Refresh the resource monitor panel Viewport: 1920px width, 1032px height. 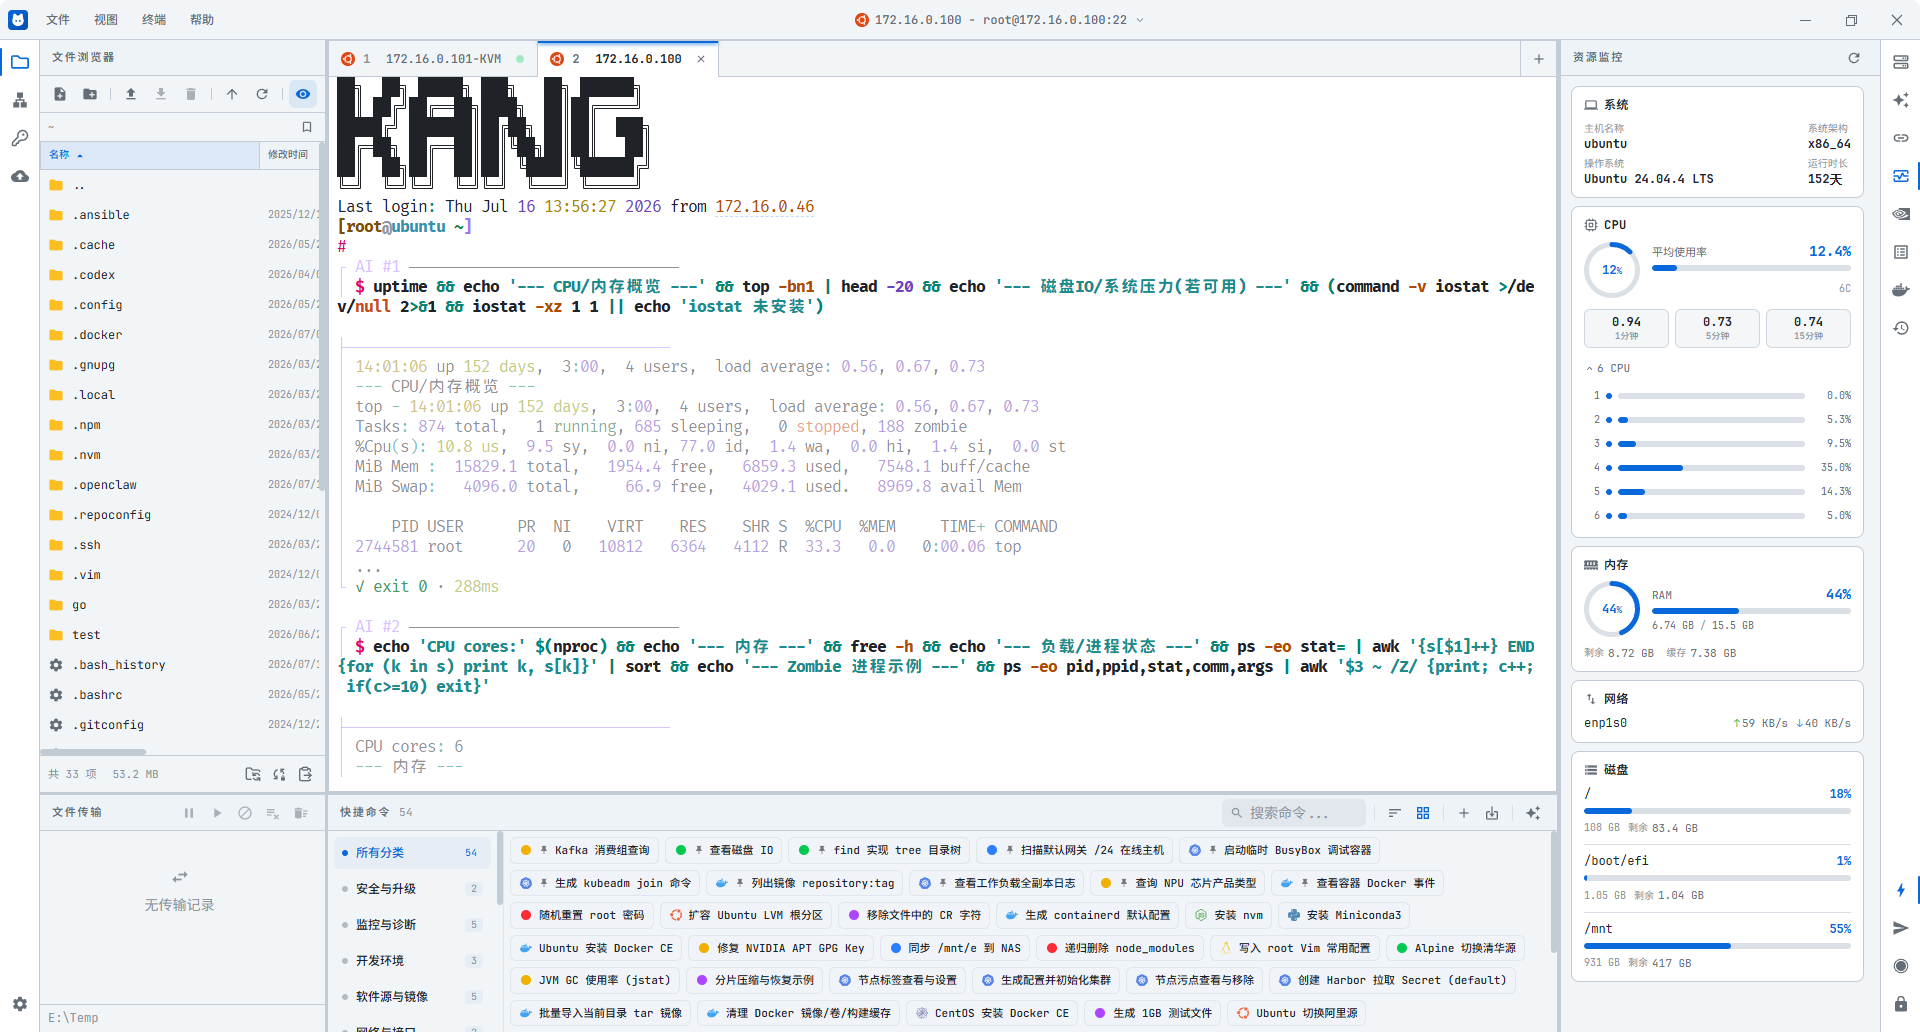[1854, 58]
